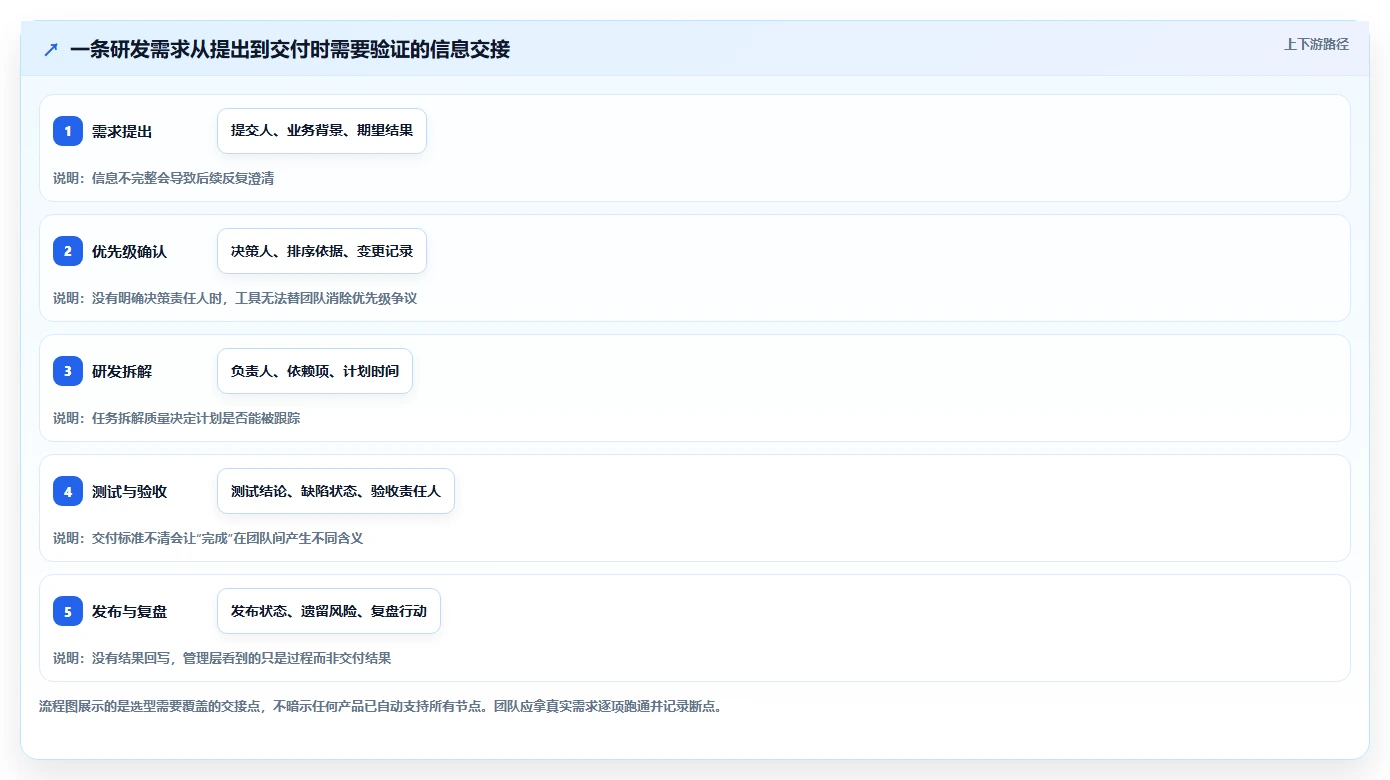This screenshot has height=780, width=1390.
Task: Click the 测试与验收 step title
Action: click(x=129, y=491)
